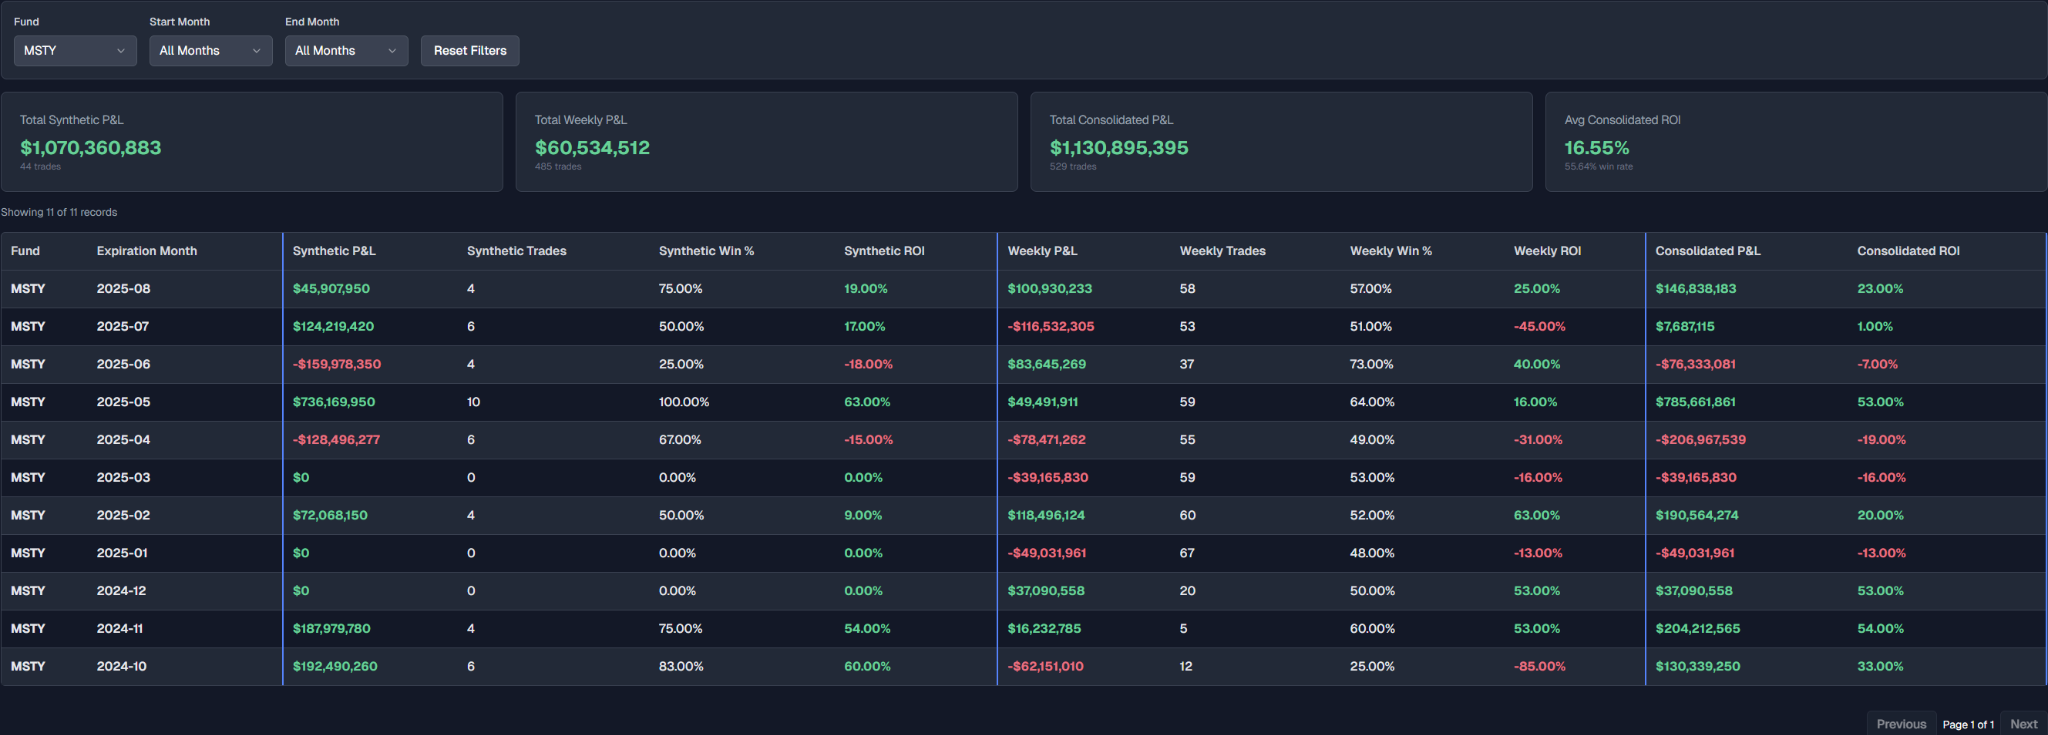Select the 2025-05 expiration month row
The height and width of the screenshot is (735, 2048).
[x=123, y=402]
